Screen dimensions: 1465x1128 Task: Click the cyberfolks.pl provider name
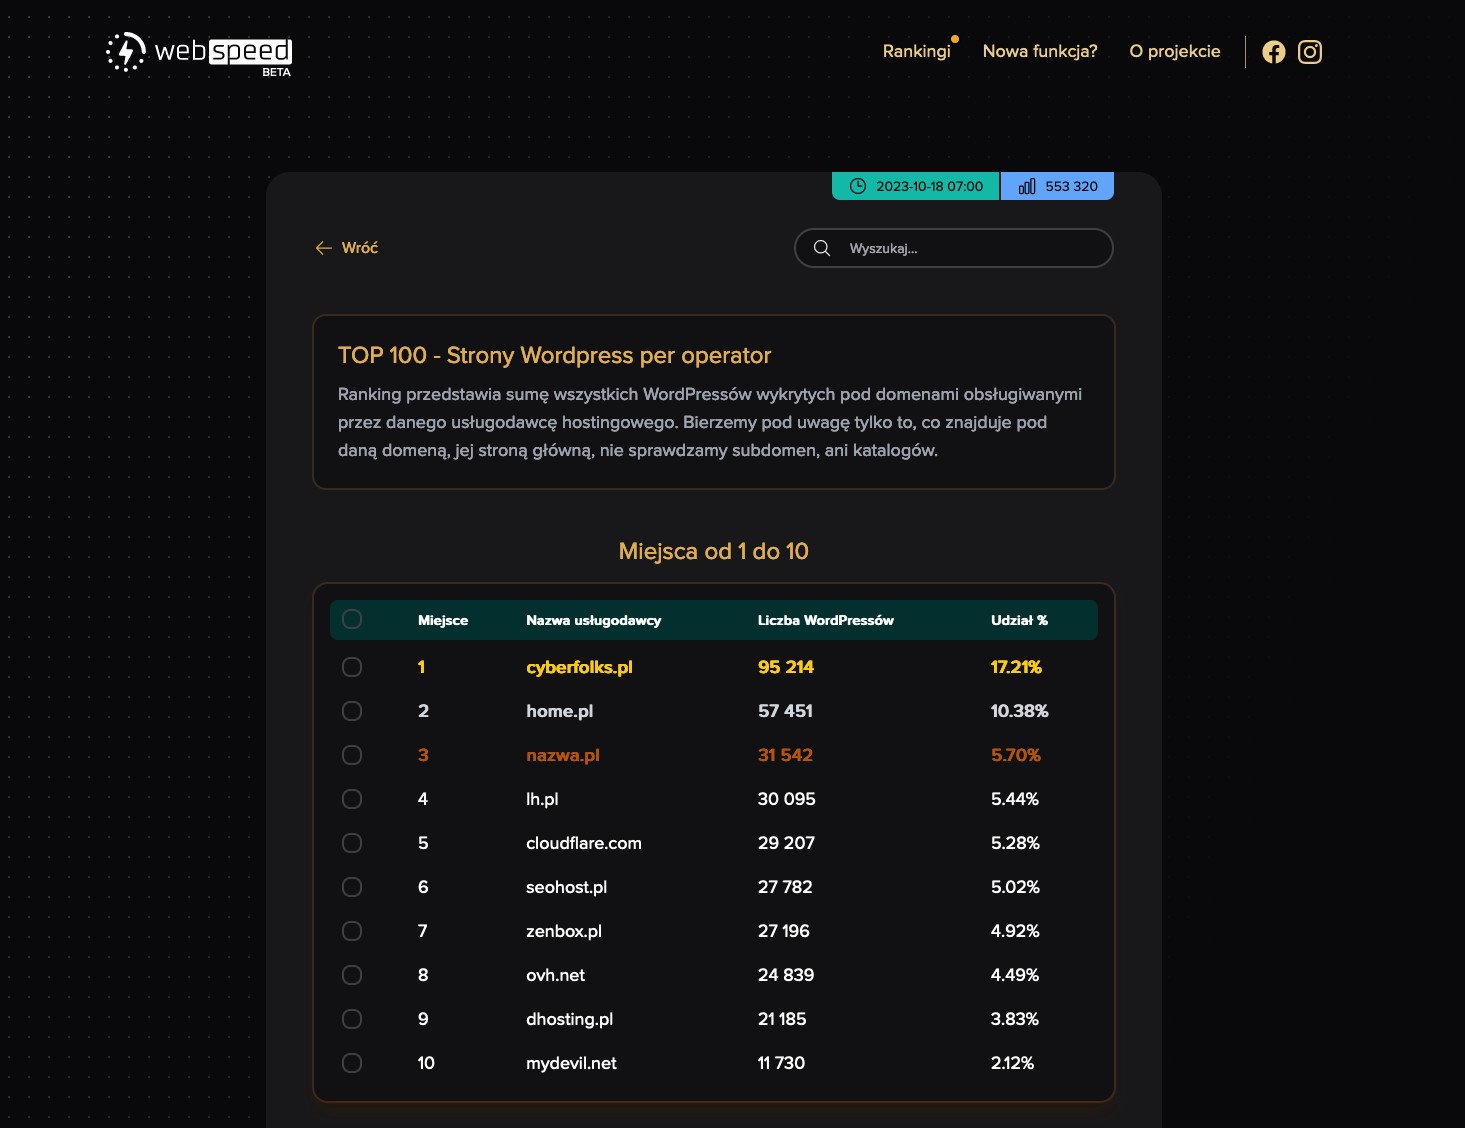click(579, 667)
